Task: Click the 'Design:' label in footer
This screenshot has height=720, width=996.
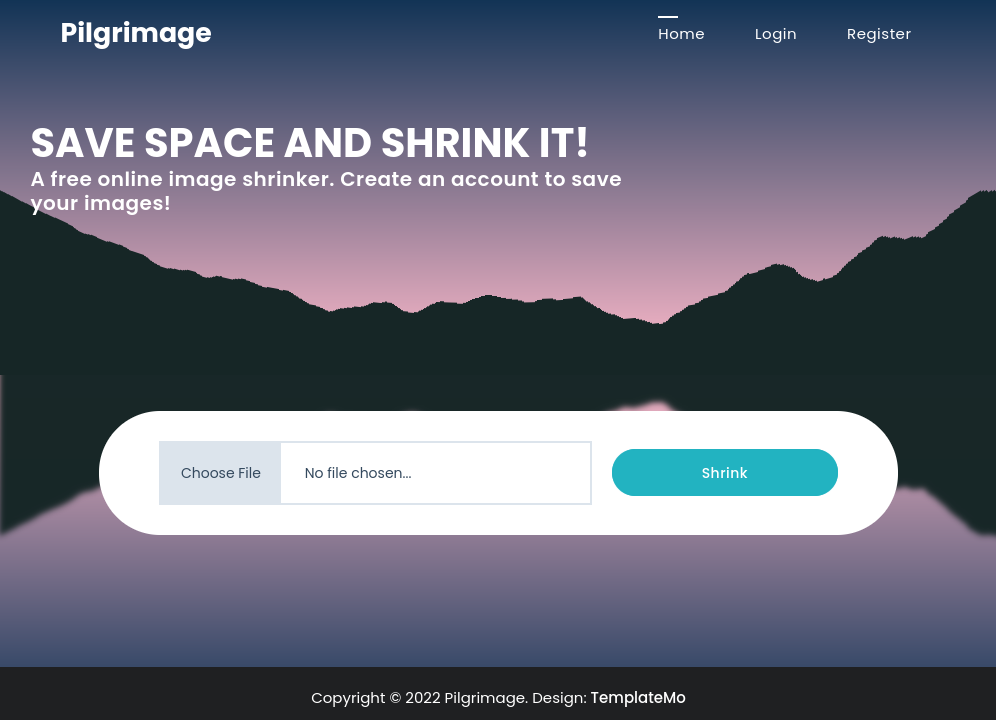Action: tap(559, 698)
